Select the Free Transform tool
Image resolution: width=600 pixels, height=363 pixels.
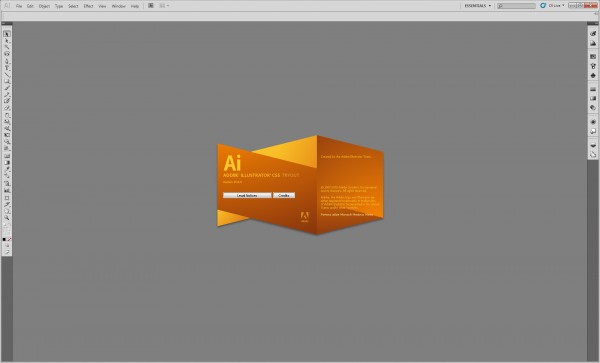(x=7, y=135)
